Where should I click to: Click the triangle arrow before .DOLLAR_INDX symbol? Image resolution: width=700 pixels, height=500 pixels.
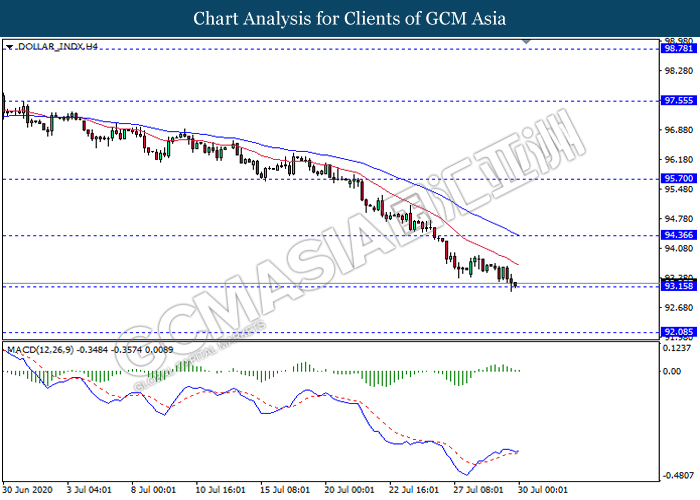point(9,47)
